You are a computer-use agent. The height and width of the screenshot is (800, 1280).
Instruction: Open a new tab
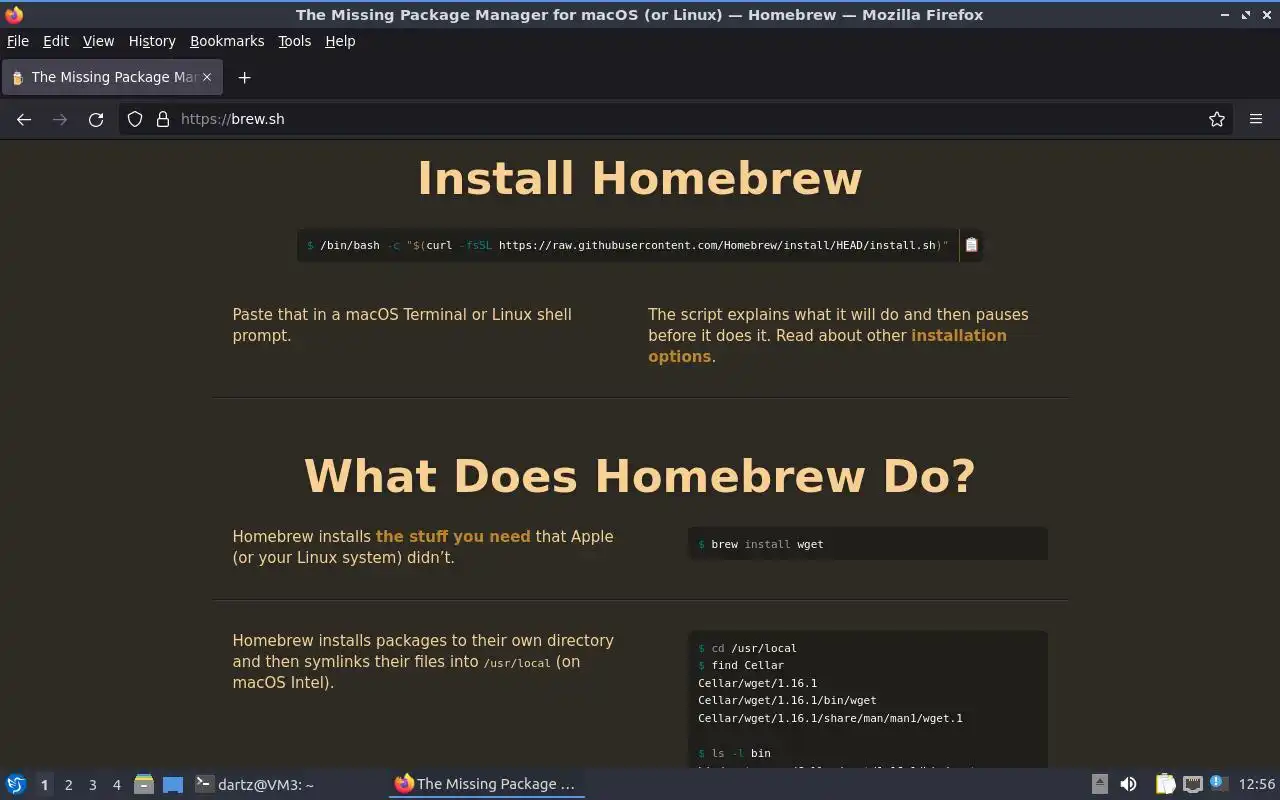tap(244, 77)
